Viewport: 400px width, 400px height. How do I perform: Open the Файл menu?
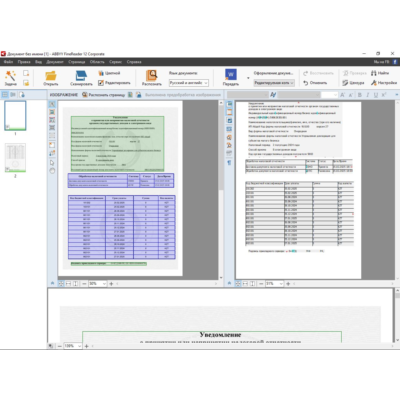[8, 62]
